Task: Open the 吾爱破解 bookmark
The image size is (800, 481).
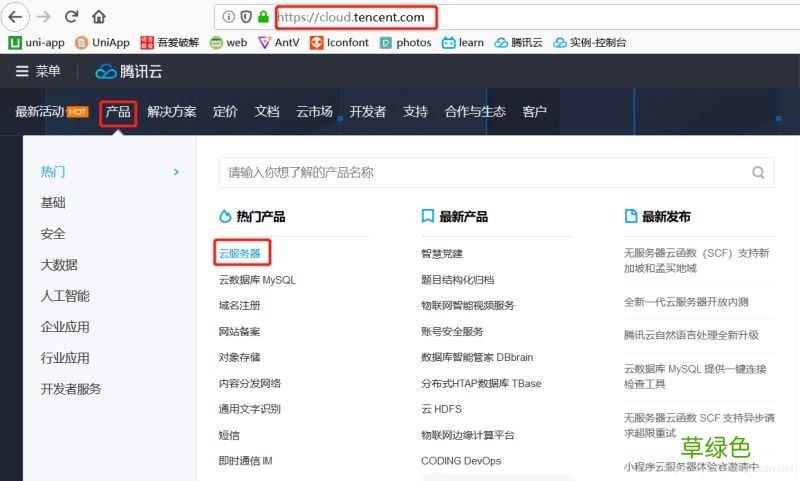Action: pos(169,43)
